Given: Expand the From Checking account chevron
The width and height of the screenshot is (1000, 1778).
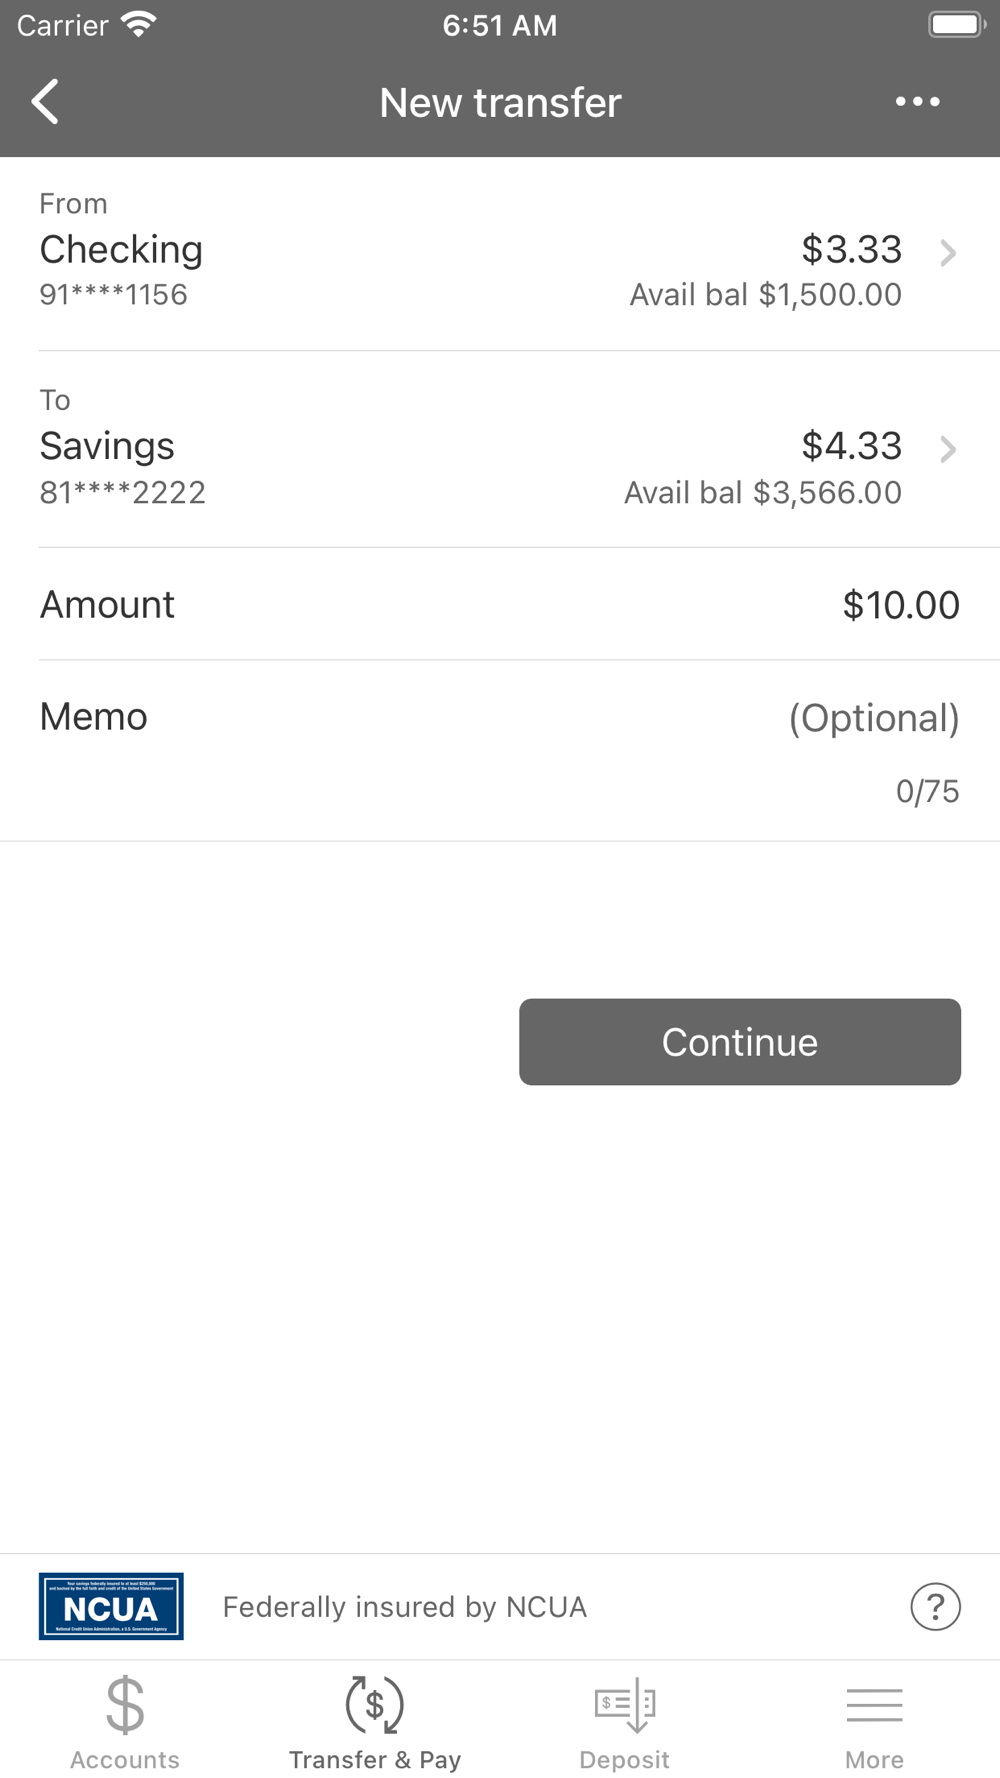Looking at the screenshot, I should (948, 253).
